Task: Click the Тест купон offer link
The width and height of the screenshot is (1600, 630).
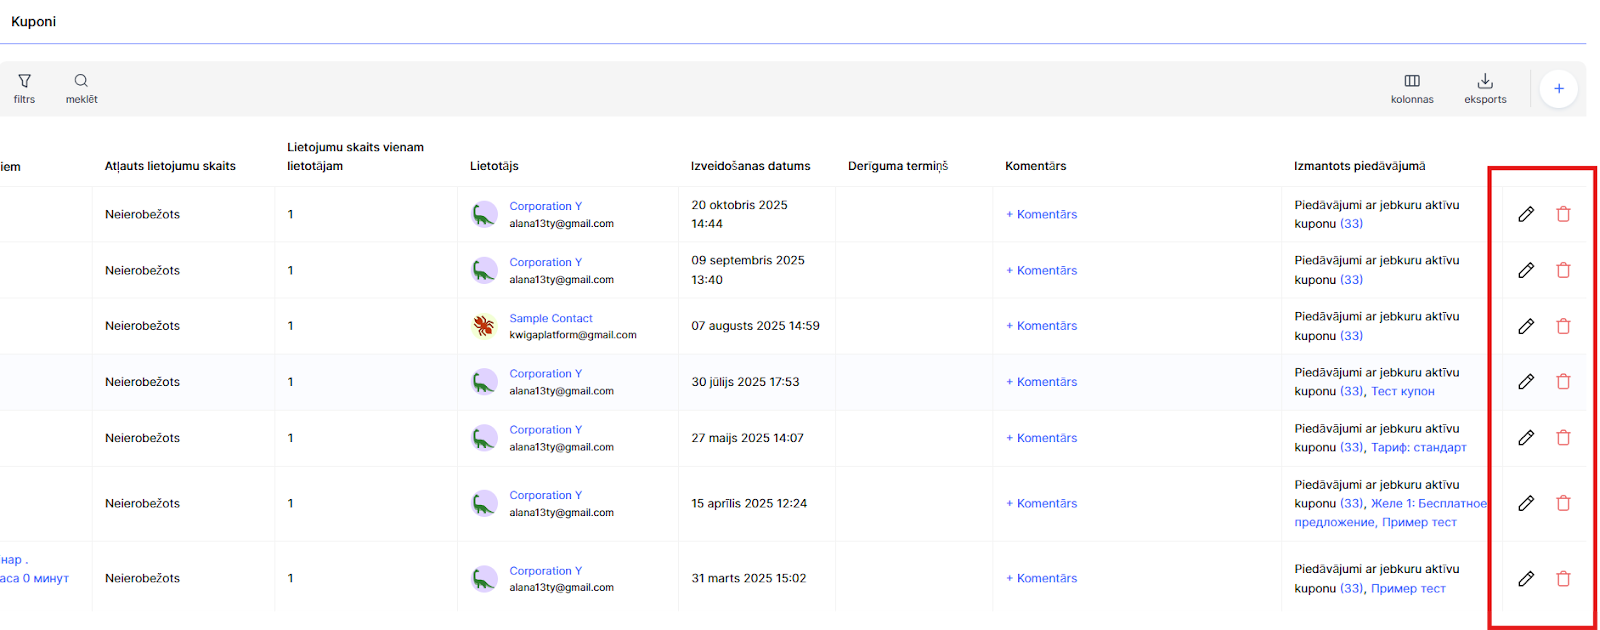Action: click(1402, 392)
